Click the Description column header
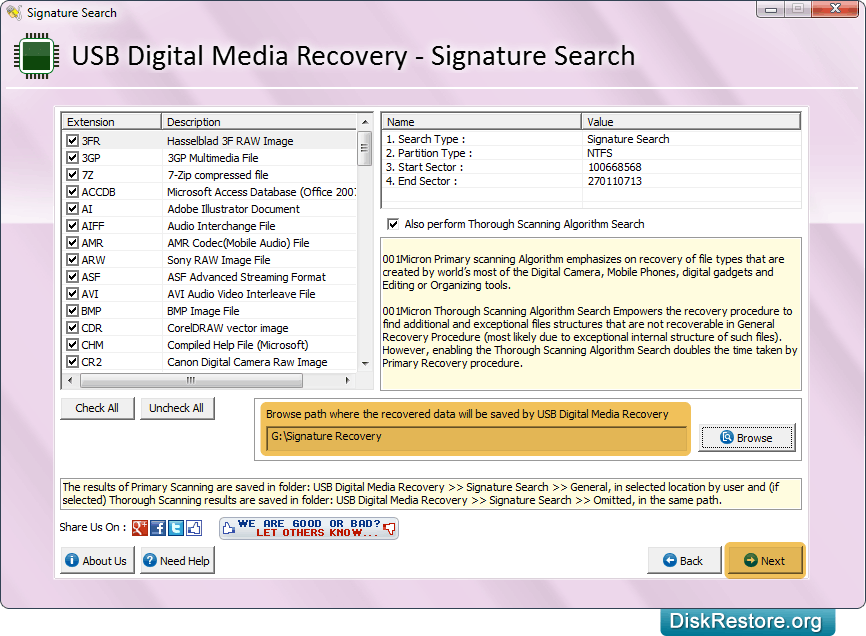Viewport: 866px width, 636px height. click(259, 121)
